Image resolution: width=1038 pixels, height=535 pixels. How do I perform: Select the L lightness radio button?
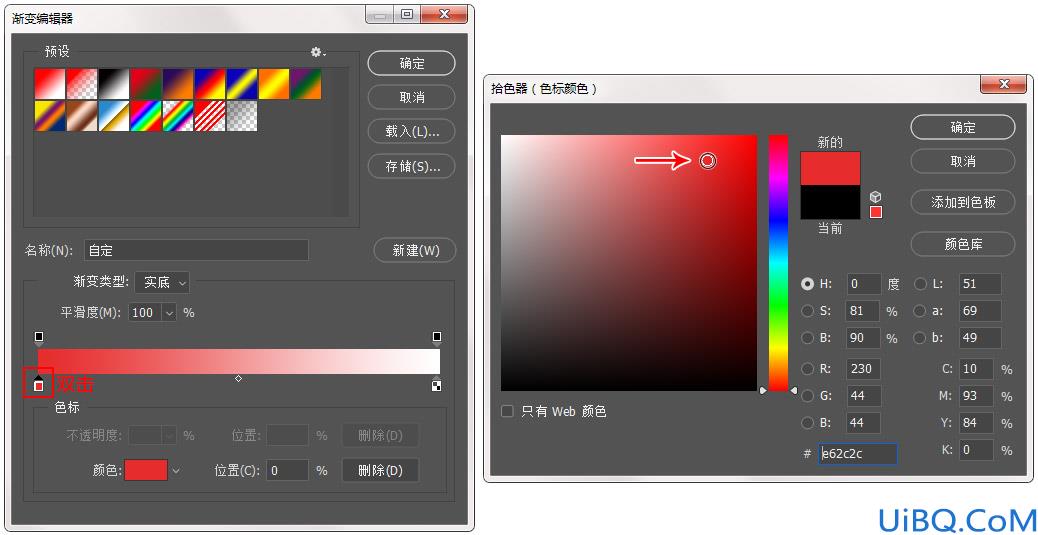(920, 284)
